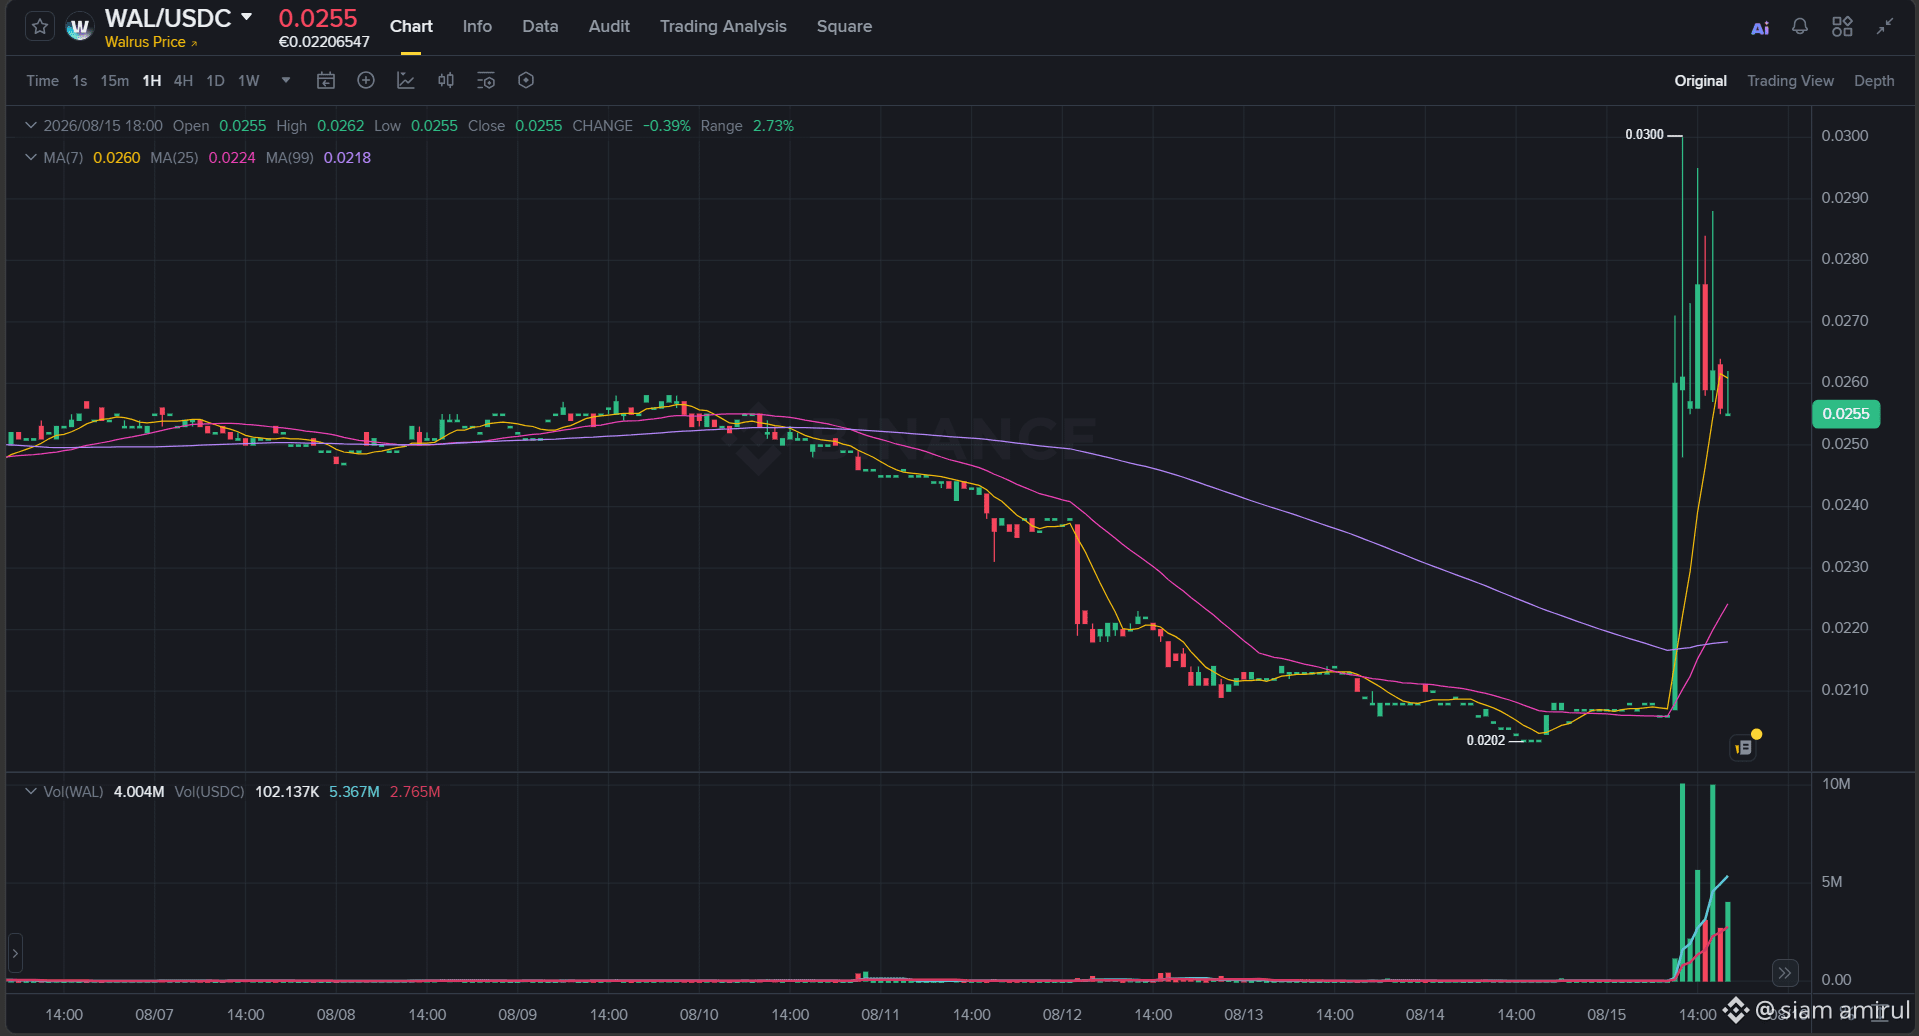Select the 1H interval
Viewport: 1919px width, 1036px height.
tap(152, 81)
